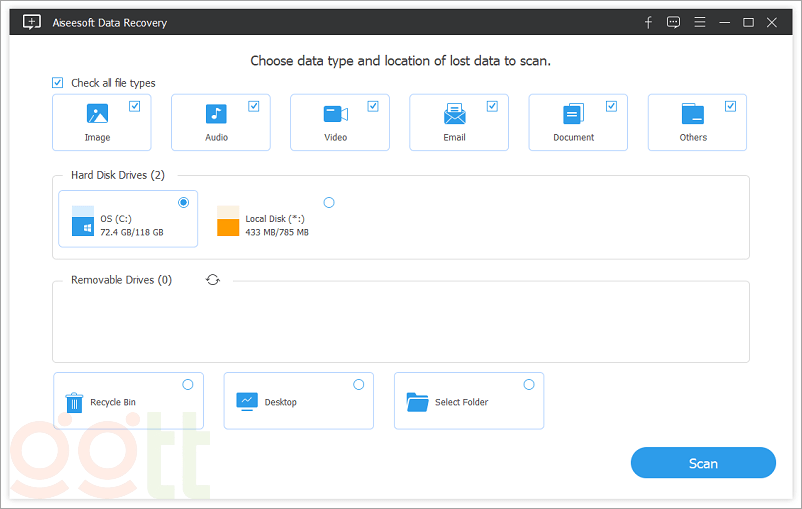Disable the Others file type checkbox
The height and width of the screenshot is (509, 802).
[x=731, y=106]
